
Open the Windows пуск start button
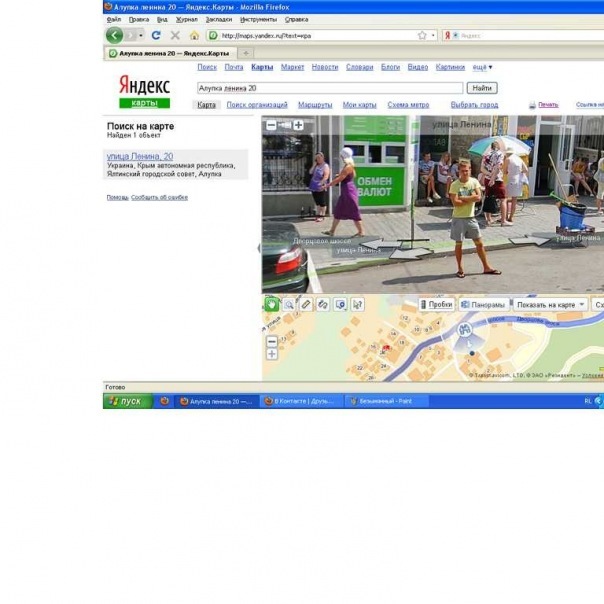tap(127, 401)
